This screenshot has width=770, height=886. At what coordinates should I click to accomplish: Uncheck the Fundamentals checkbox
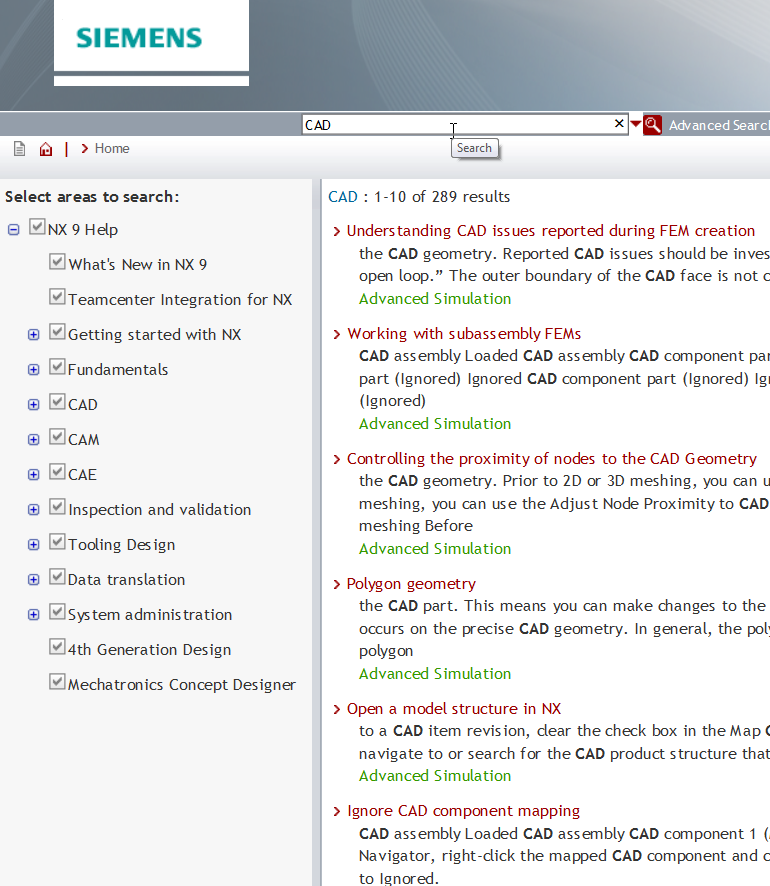click(x=57, y=367)
